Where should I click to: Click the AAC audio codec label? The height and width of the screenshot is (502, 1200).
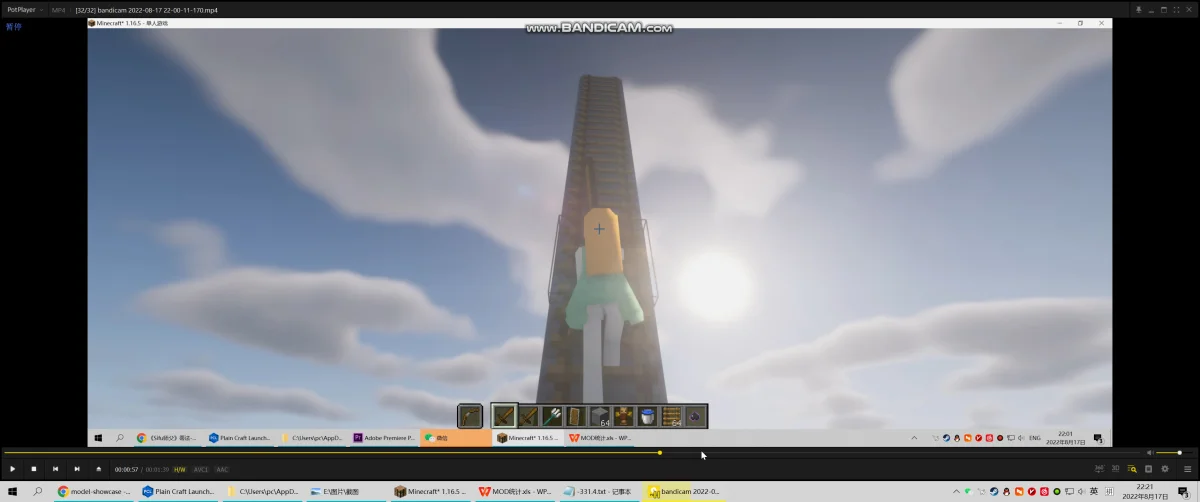(222, 469)
